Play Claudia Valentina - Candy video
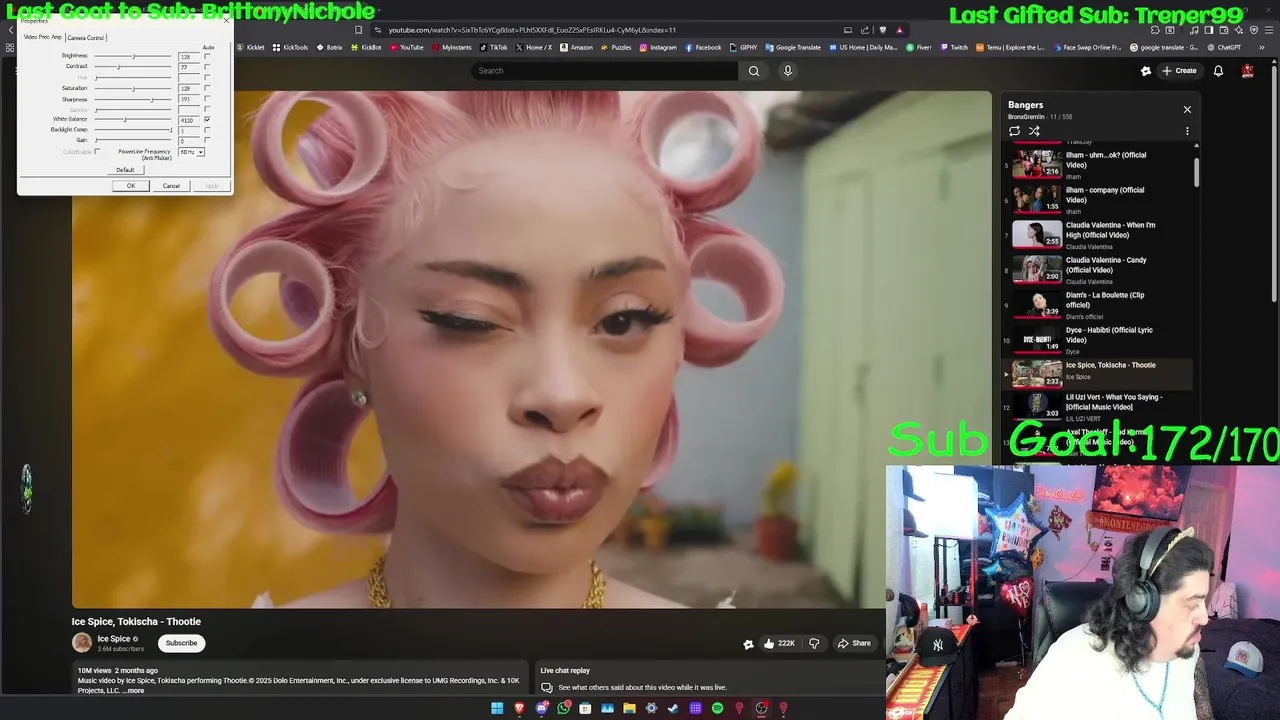Screen dimensions: 1280x720 coord(1098,269)
